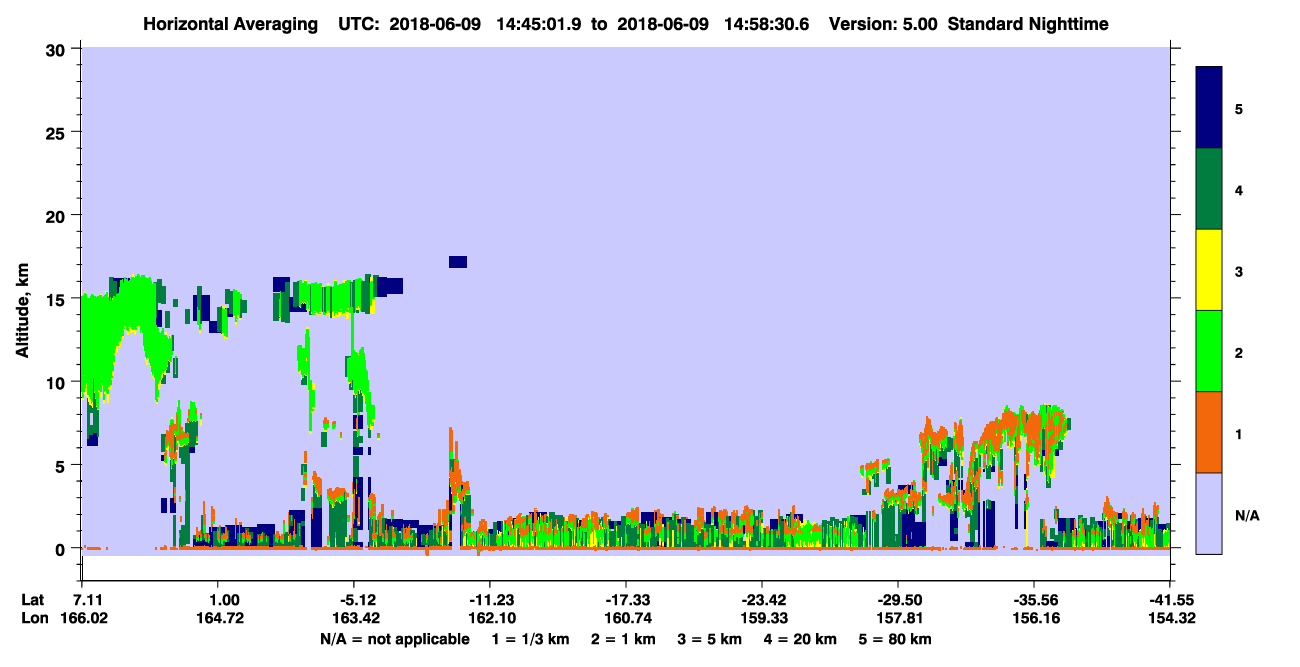Click the longitude value 157.81
1300x667 pixels.
pos(898,619)
